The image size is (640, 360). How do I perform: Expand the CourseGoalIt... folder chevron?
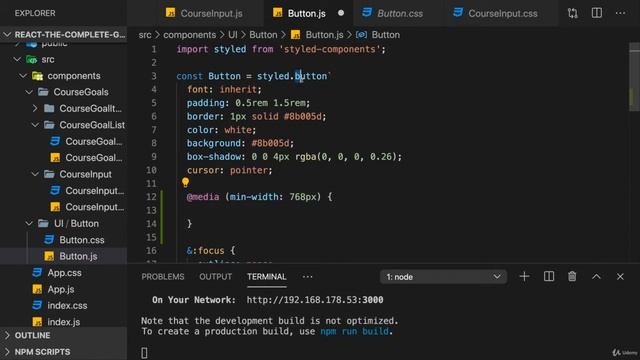(x=35, y=109)
